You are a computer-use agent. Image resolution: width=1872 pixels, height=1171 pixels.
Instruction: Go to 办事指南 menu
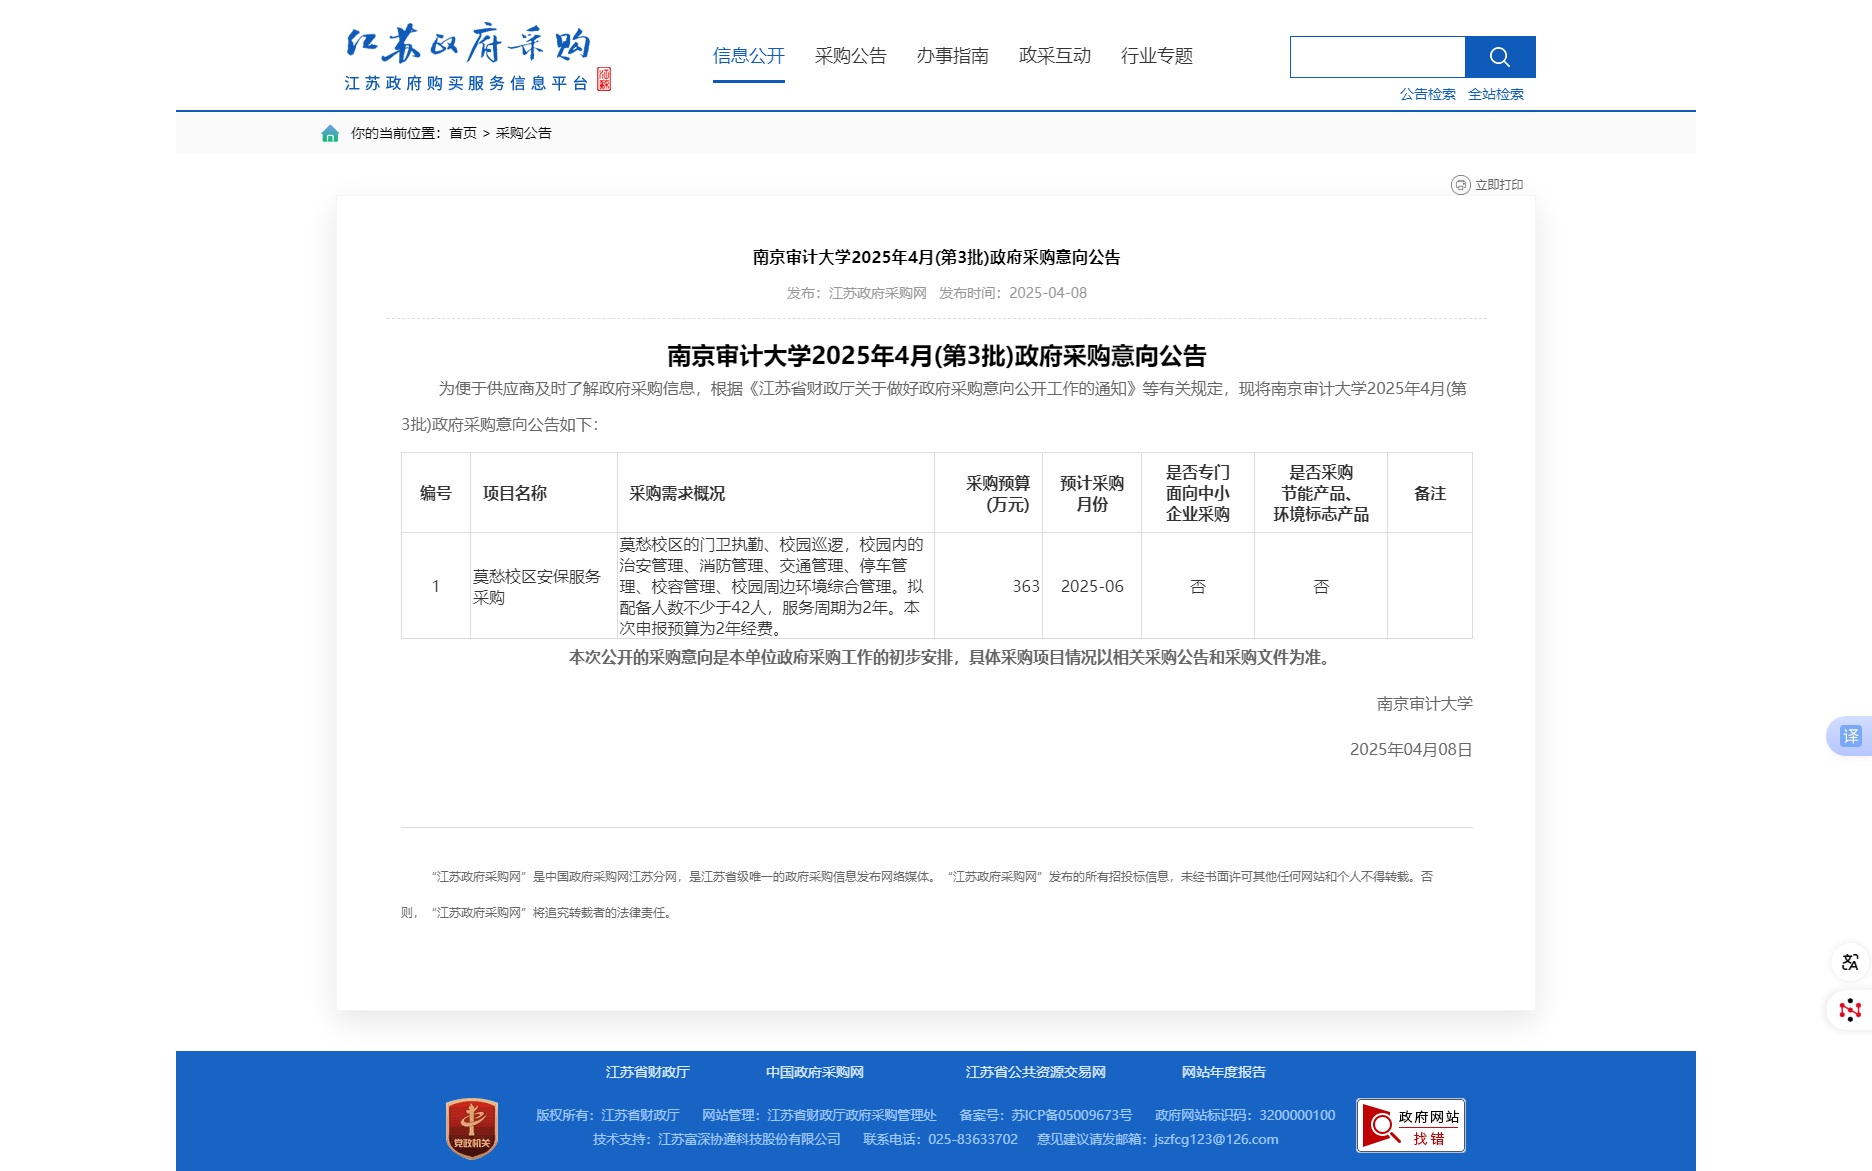[x=953, y=56]
